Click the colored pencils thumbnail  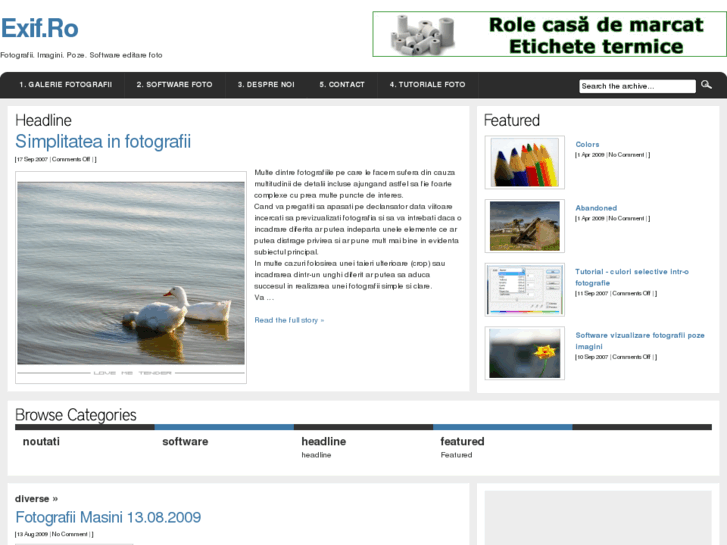pos(524,162)
